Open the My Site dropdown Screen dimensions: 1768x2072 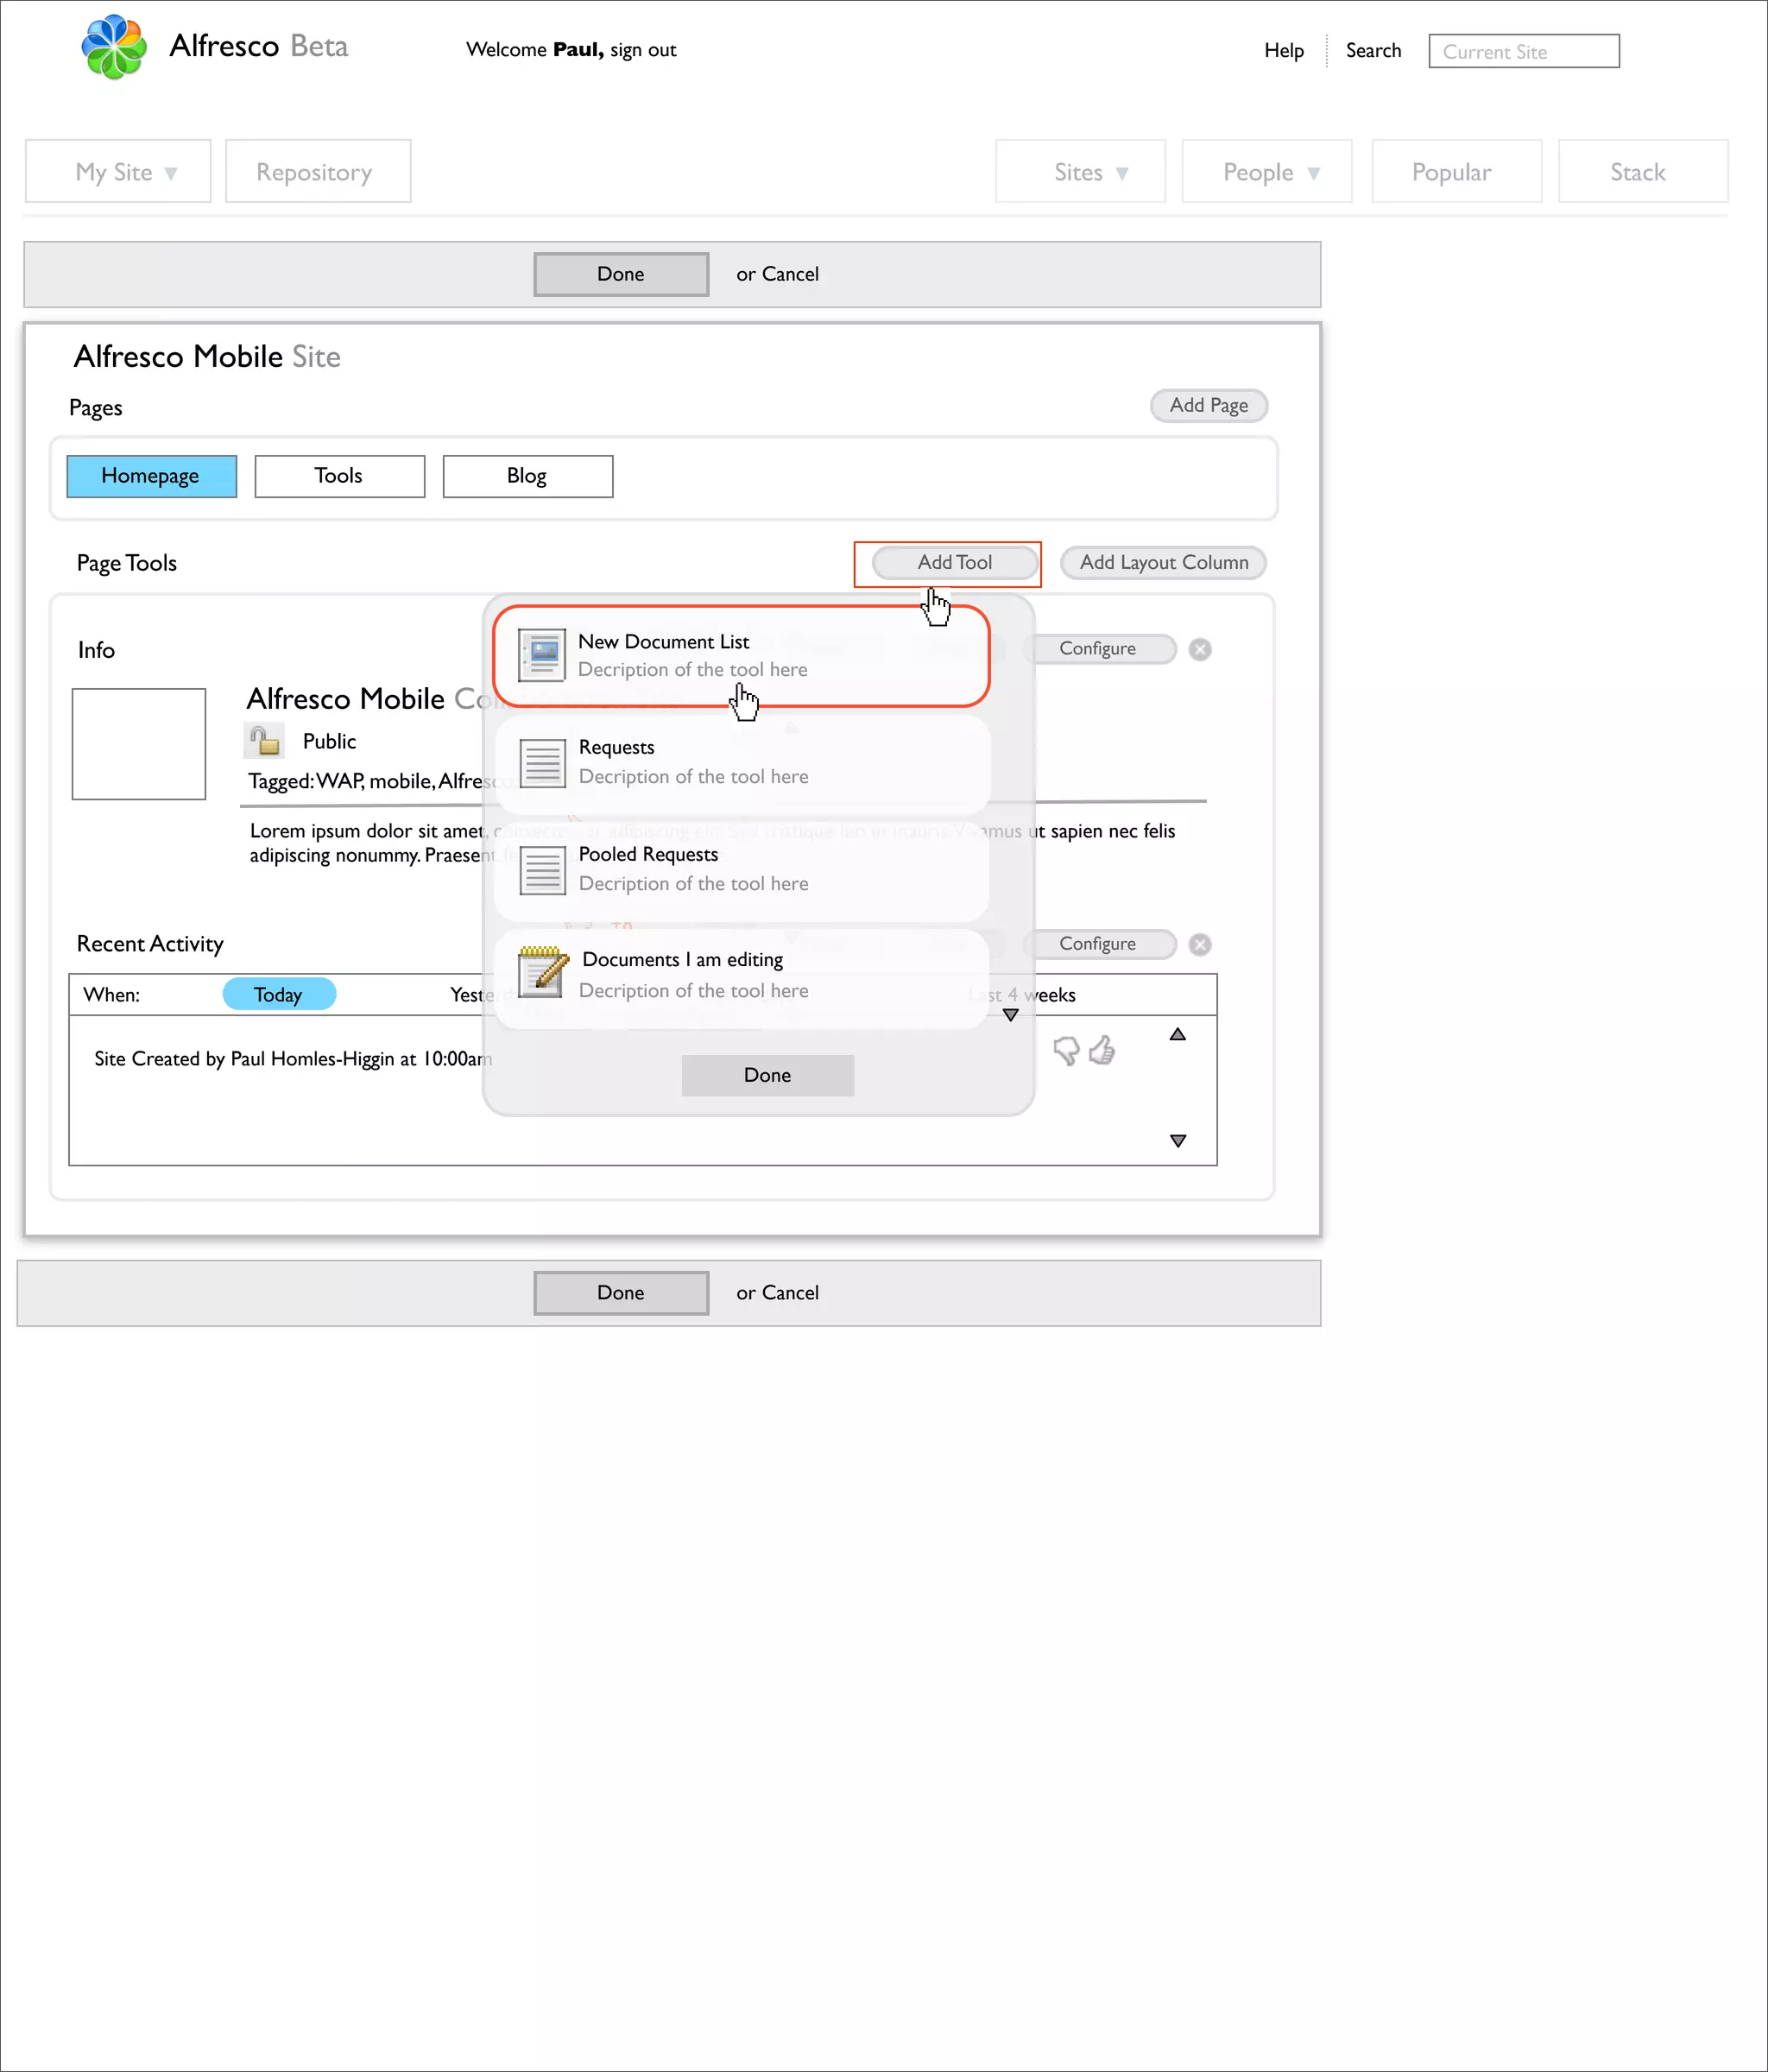tap(118, 172)
